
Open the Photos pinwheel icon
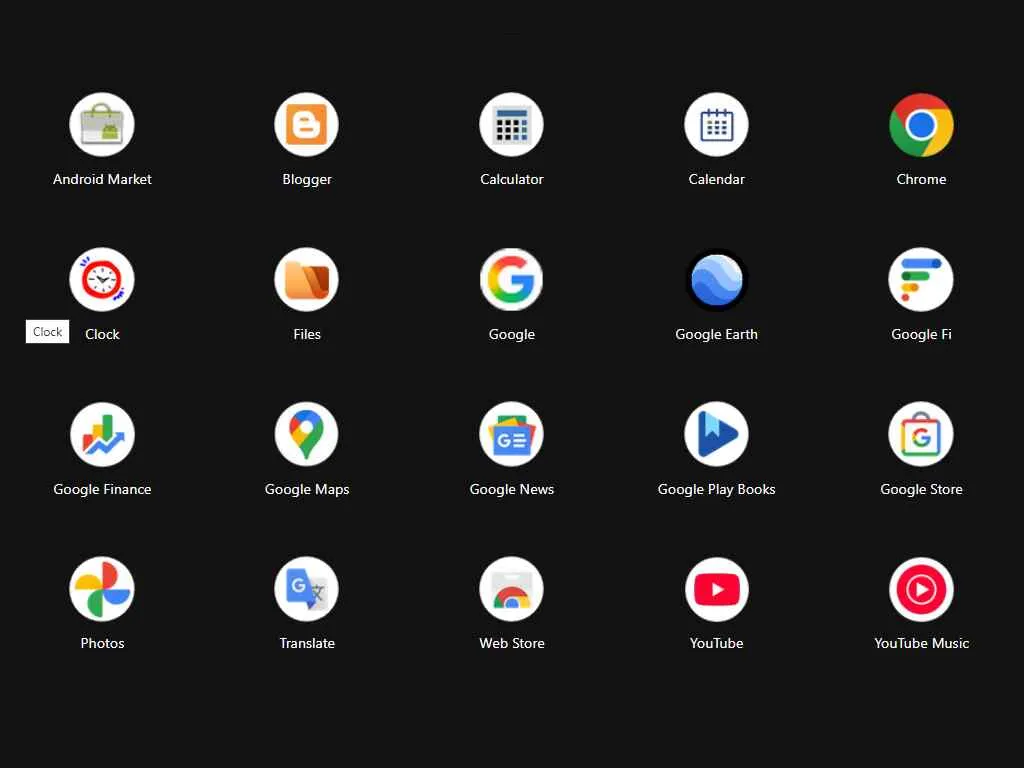point(102,589)
